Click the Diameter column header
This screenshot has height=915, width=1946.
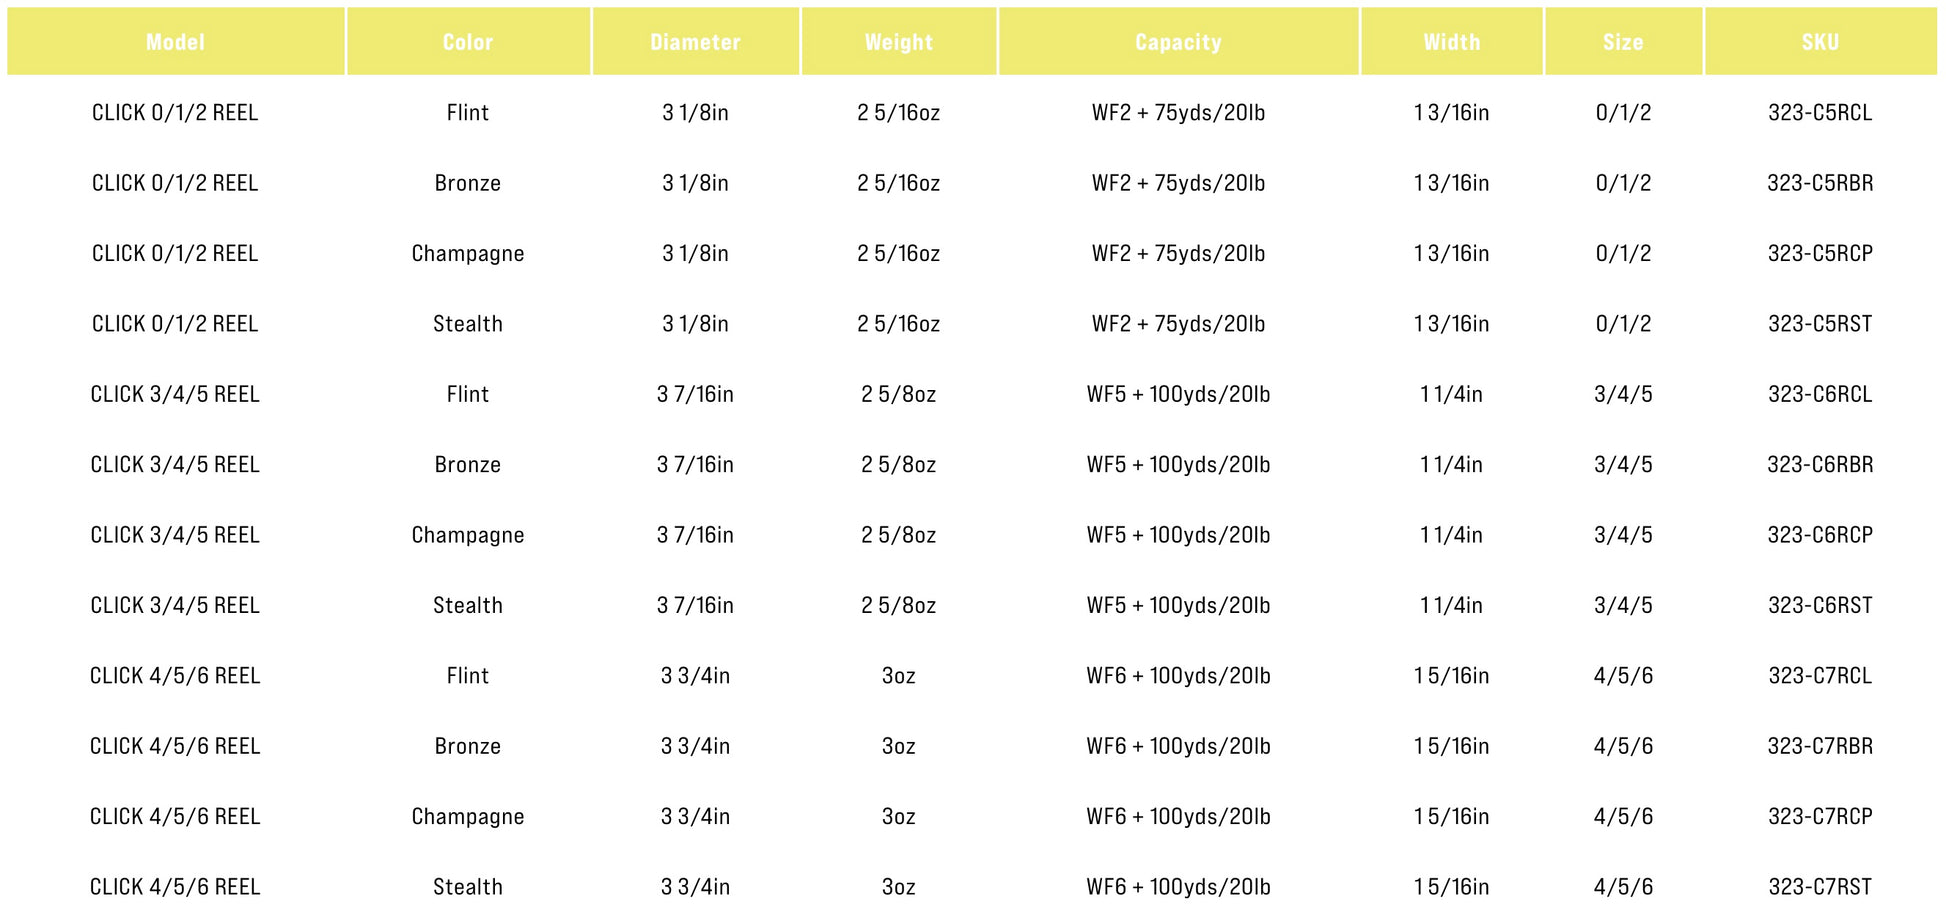click(x=695, y=42)
